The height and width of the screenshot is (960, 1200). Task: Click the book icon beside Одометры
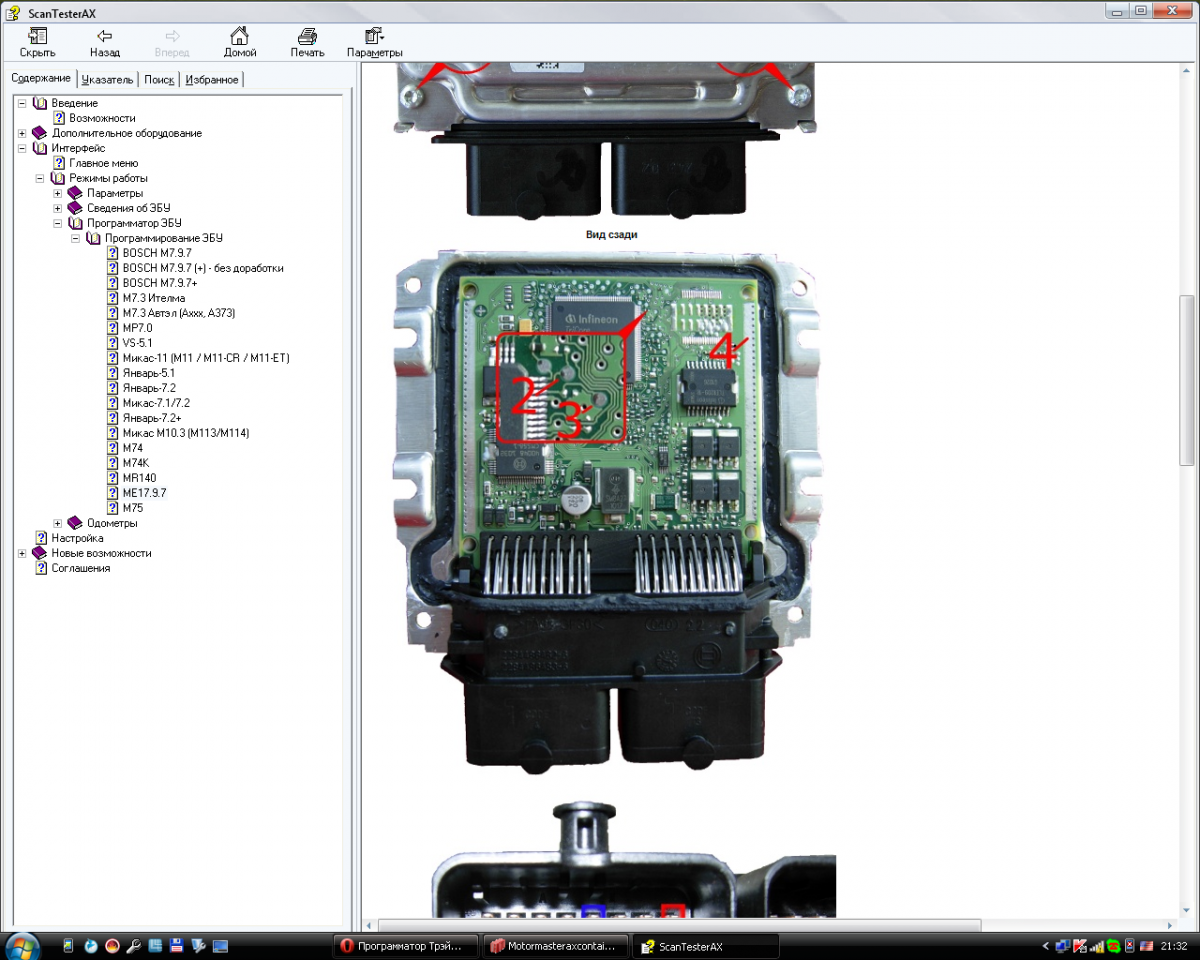(x=75, y=523)
